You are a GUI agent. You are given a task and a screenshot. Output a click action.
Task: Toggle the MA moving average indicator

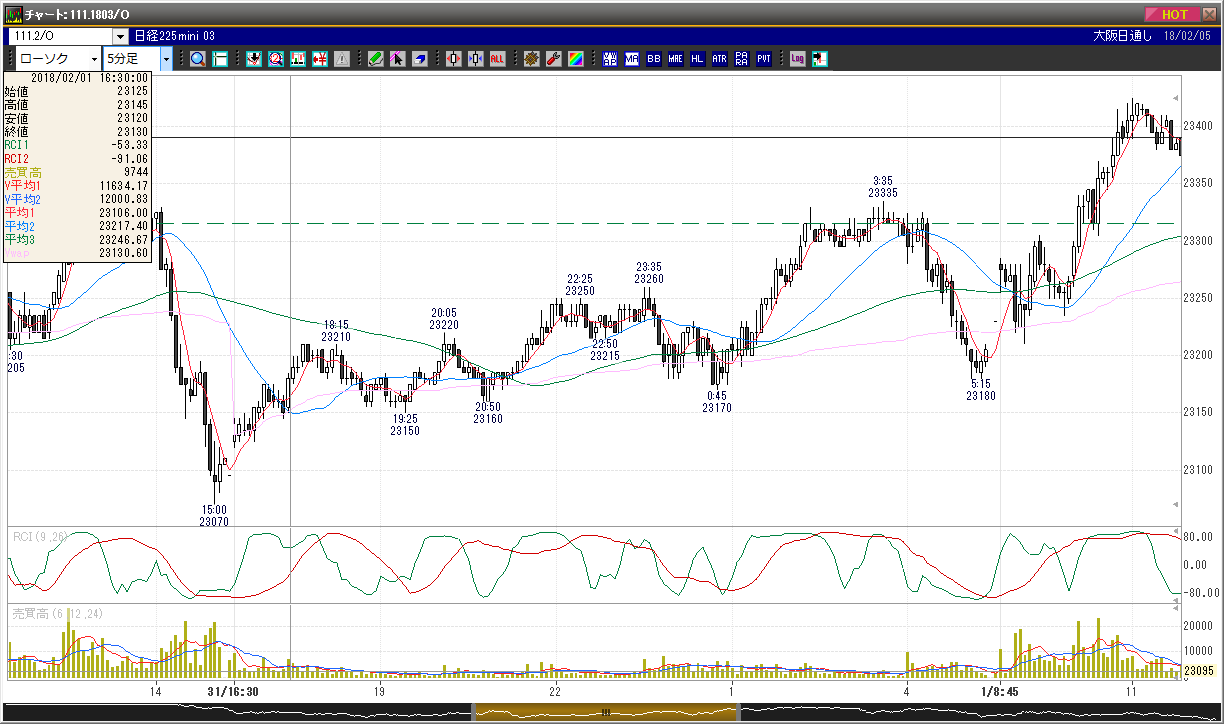631,58
